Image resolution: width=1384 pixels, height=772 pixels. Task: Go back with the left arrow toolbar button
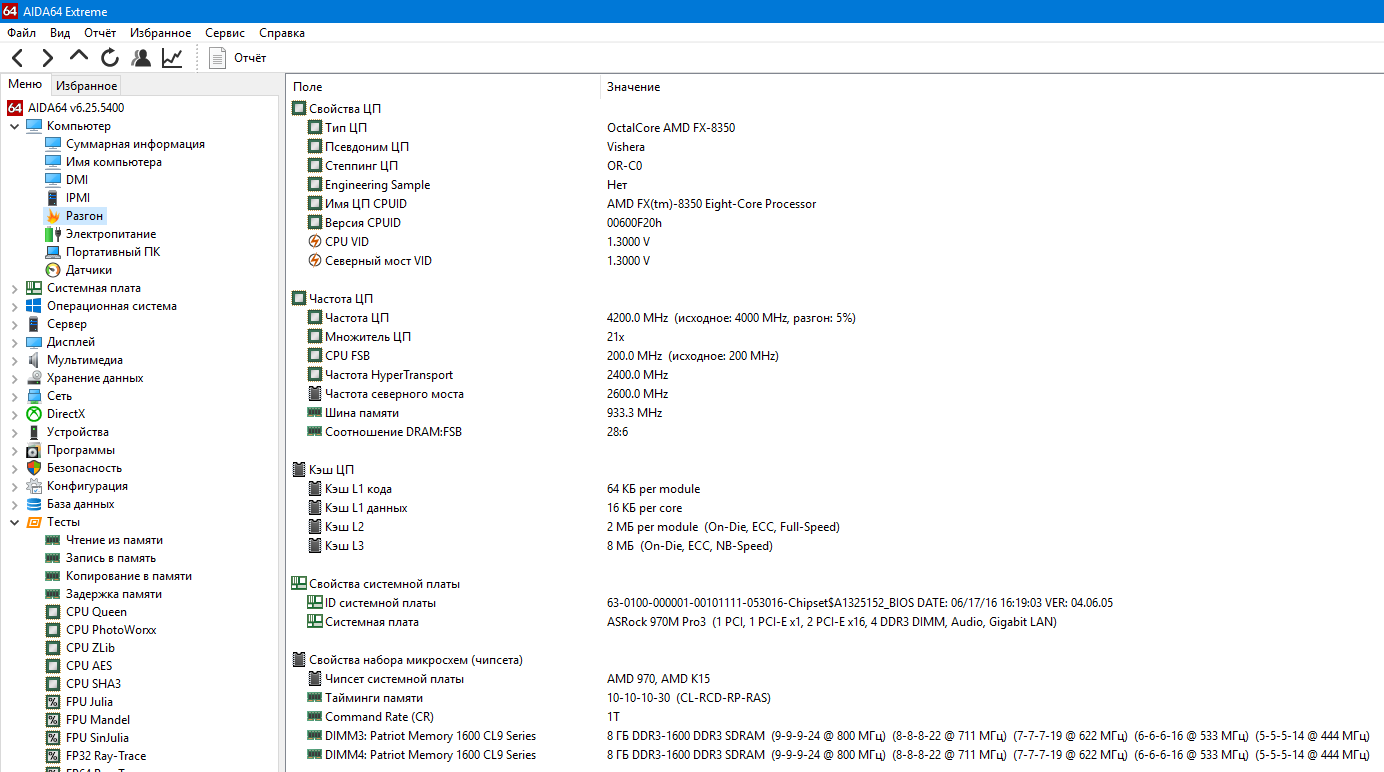click(x=18, y=58)
